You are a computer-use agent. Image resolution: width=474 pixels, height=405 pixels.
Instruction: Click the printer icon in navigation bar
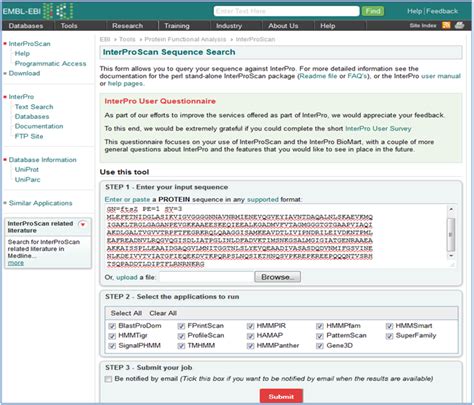pos(460,25)
